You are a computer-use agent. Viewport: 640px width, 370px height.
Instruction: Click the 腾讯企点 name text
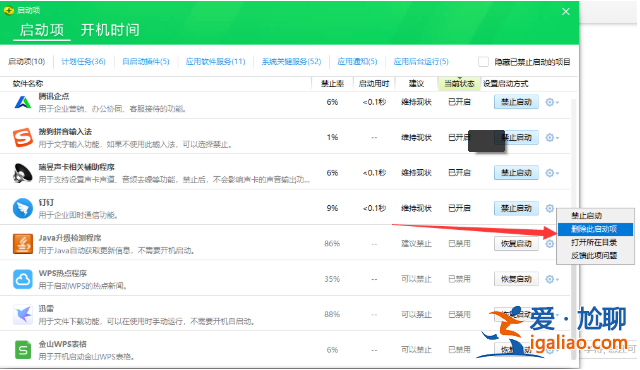point(54,97)
